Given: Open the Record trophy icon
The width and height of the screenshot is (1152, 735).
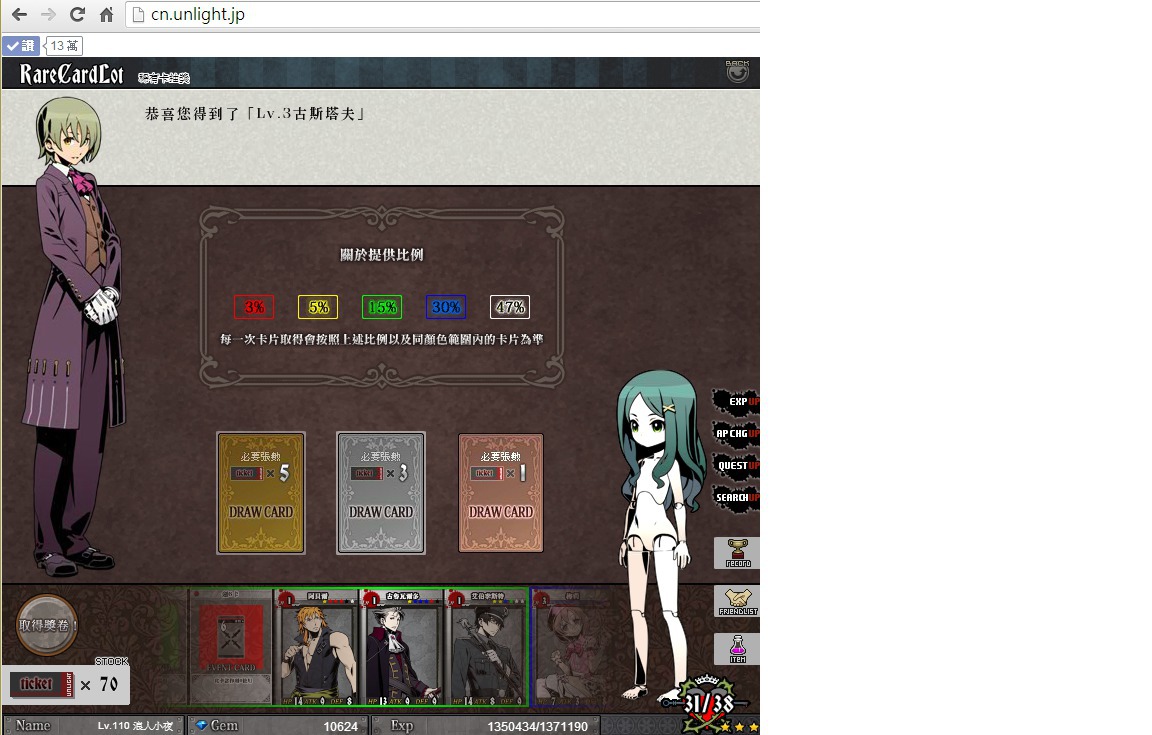Looking at the screenshot, I should tap(737, 553).
